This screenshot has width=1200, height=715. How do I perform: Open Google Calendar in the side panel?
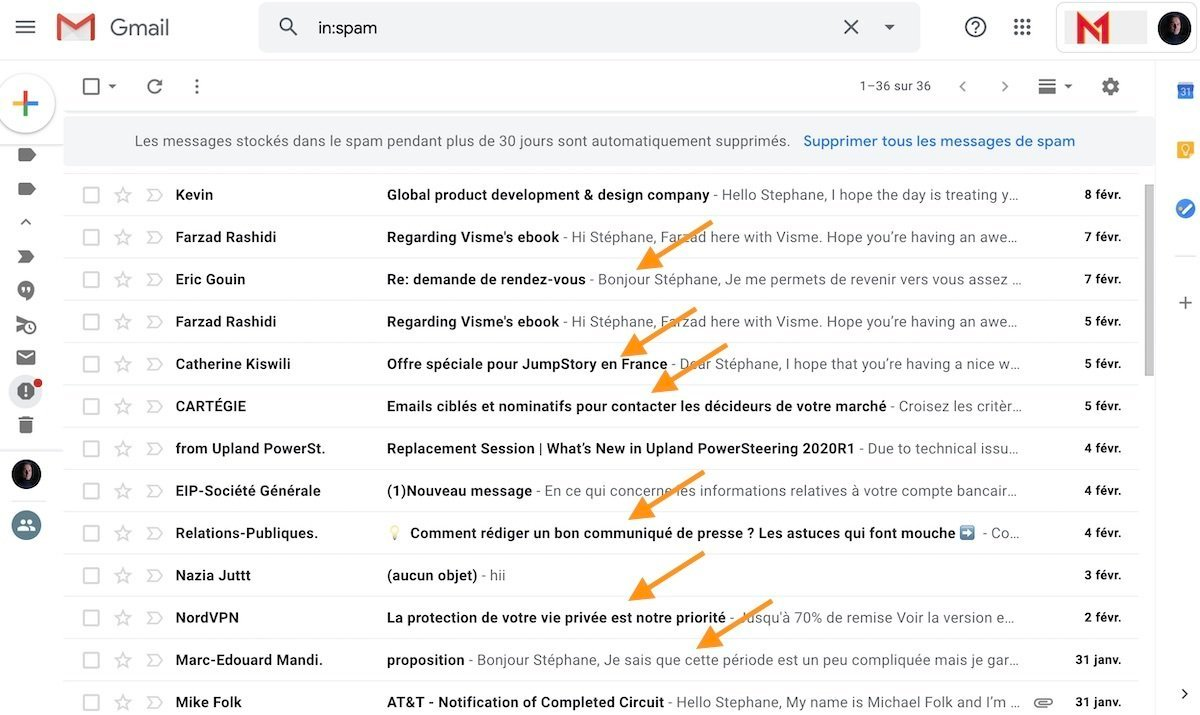point(1185,90)
